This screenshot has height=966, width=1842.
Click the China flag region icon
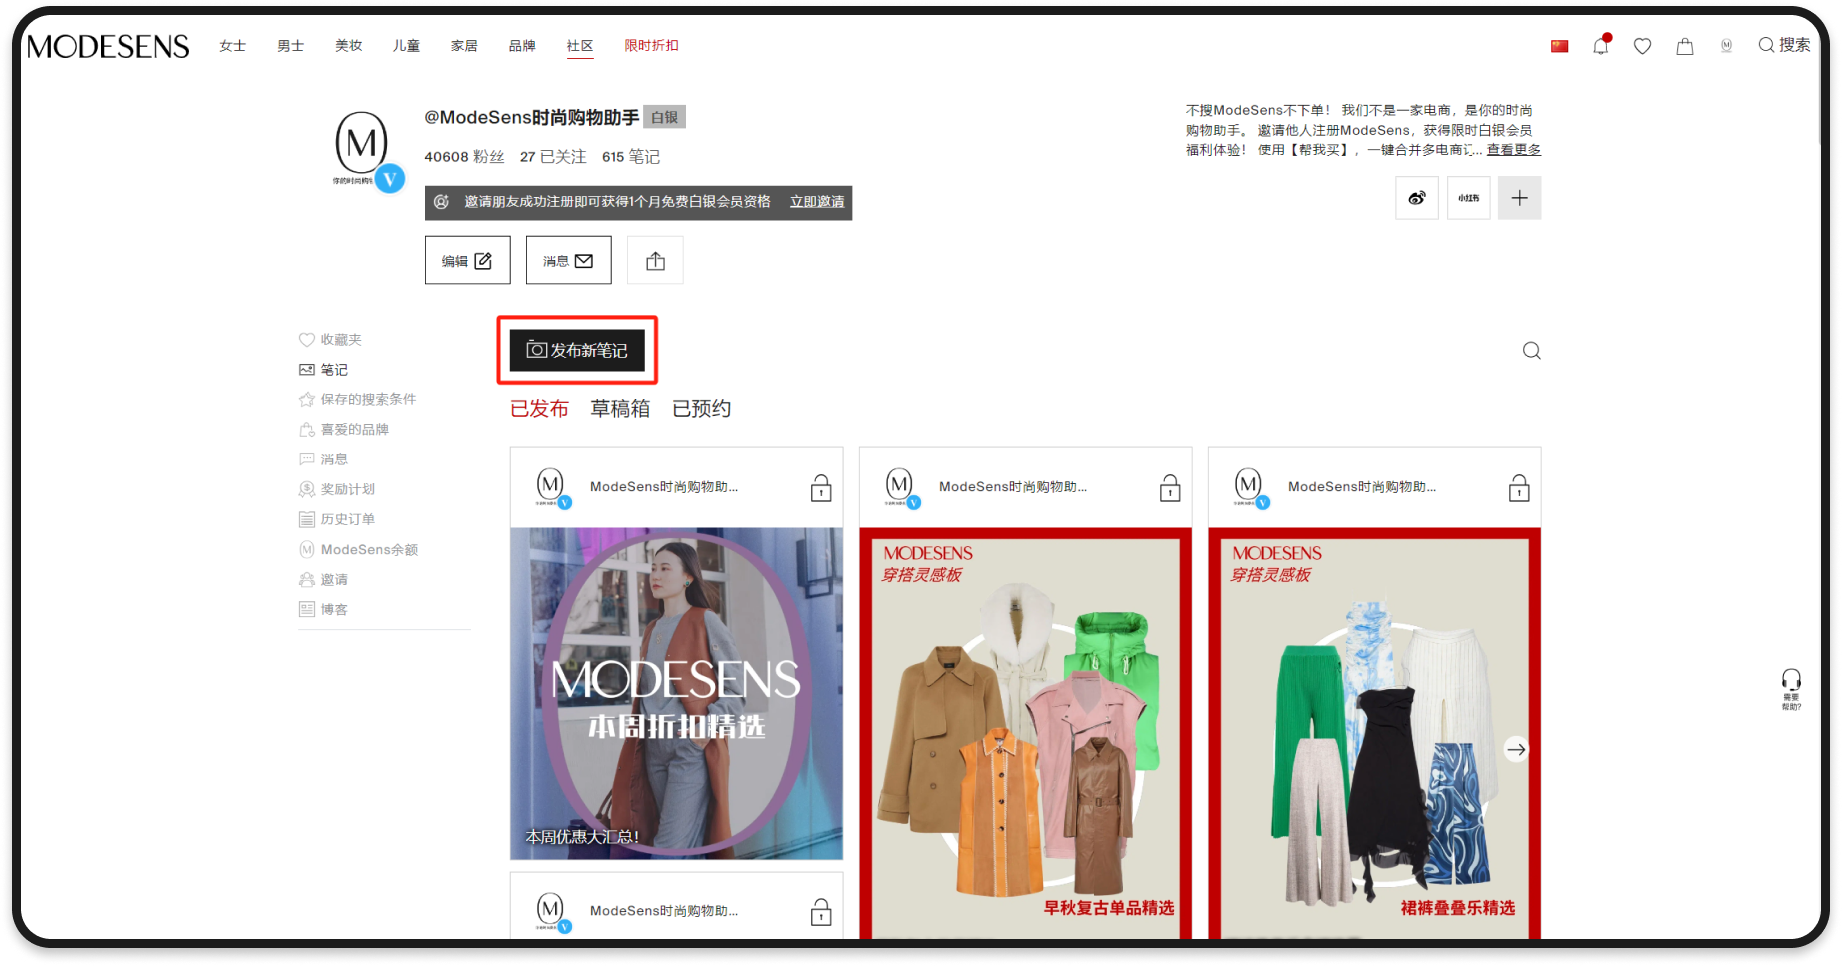pyautogui.click(x=1559, y=46)
